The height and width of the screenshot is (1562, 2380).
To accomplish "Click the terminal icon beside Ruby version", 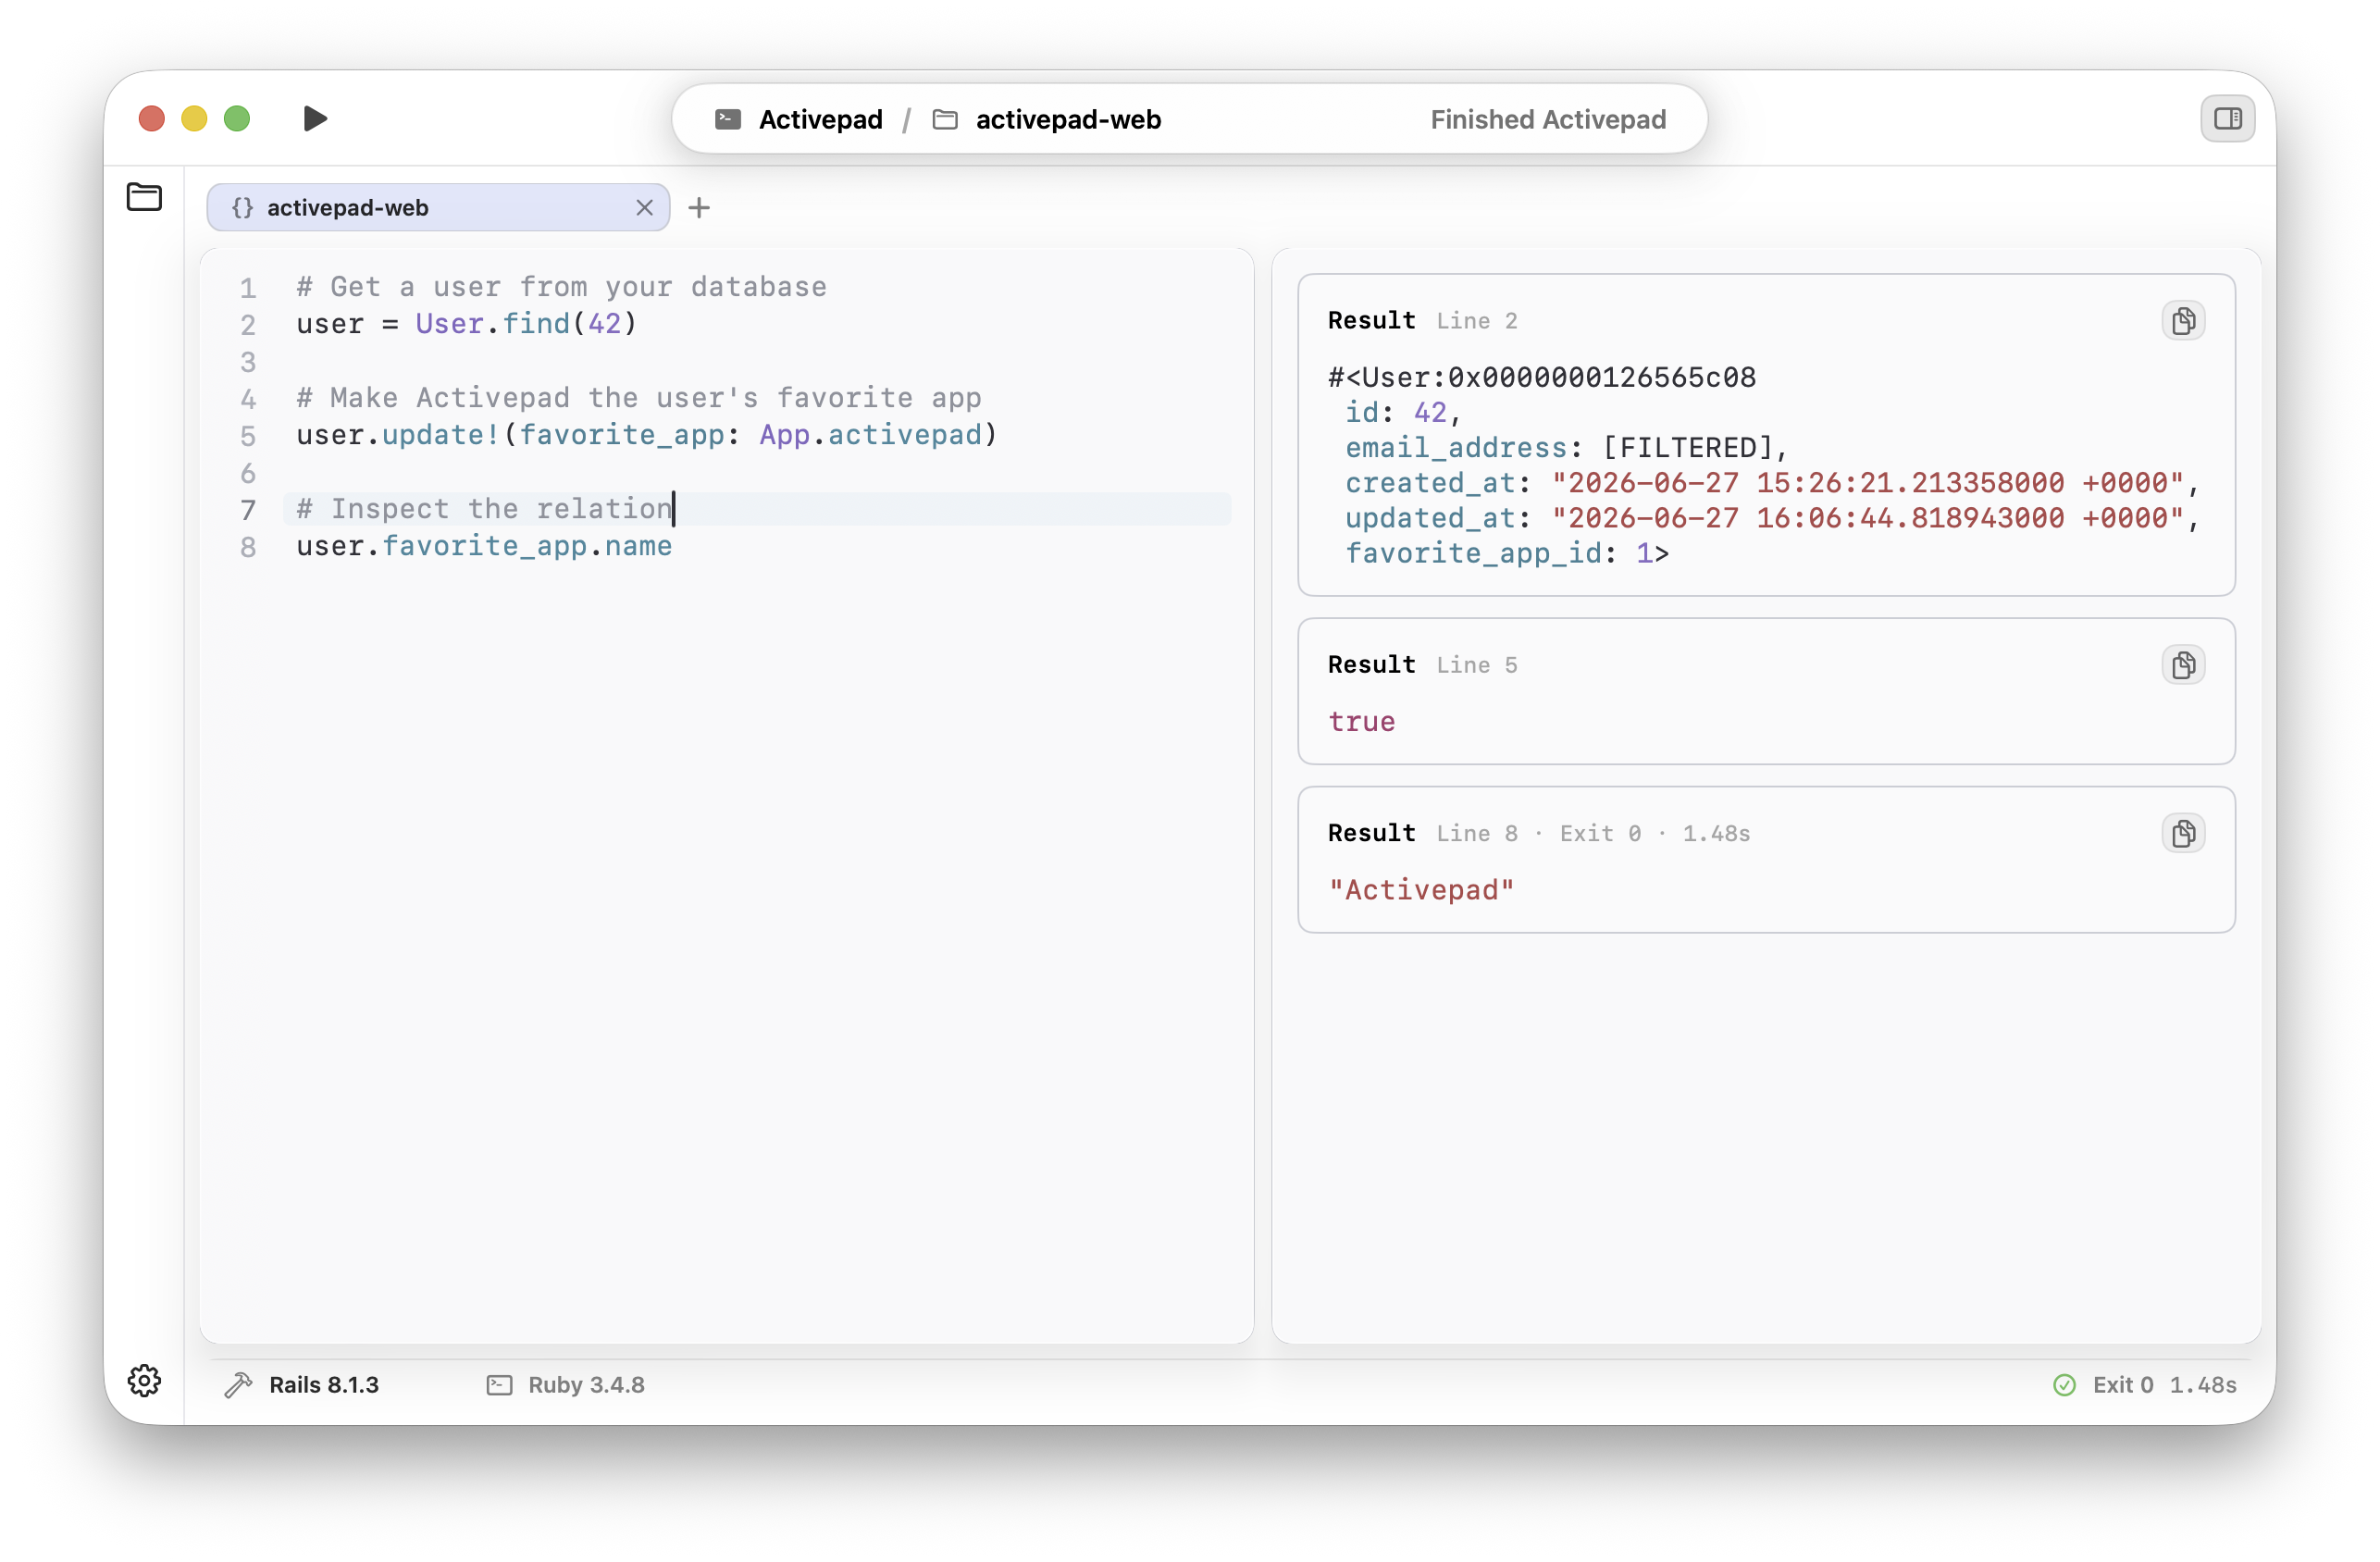I will (x=499, y=1384).
